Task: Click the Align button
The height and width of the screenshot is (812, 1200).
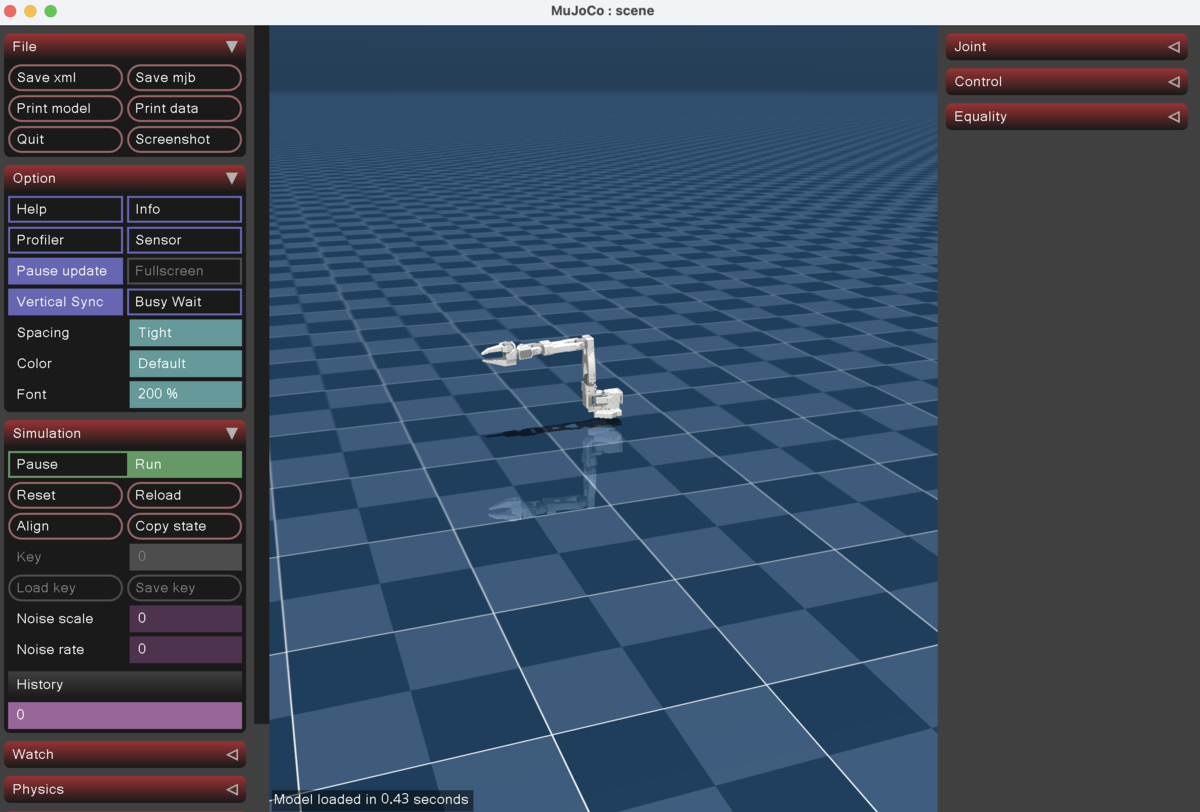Action: click(65, 526)
